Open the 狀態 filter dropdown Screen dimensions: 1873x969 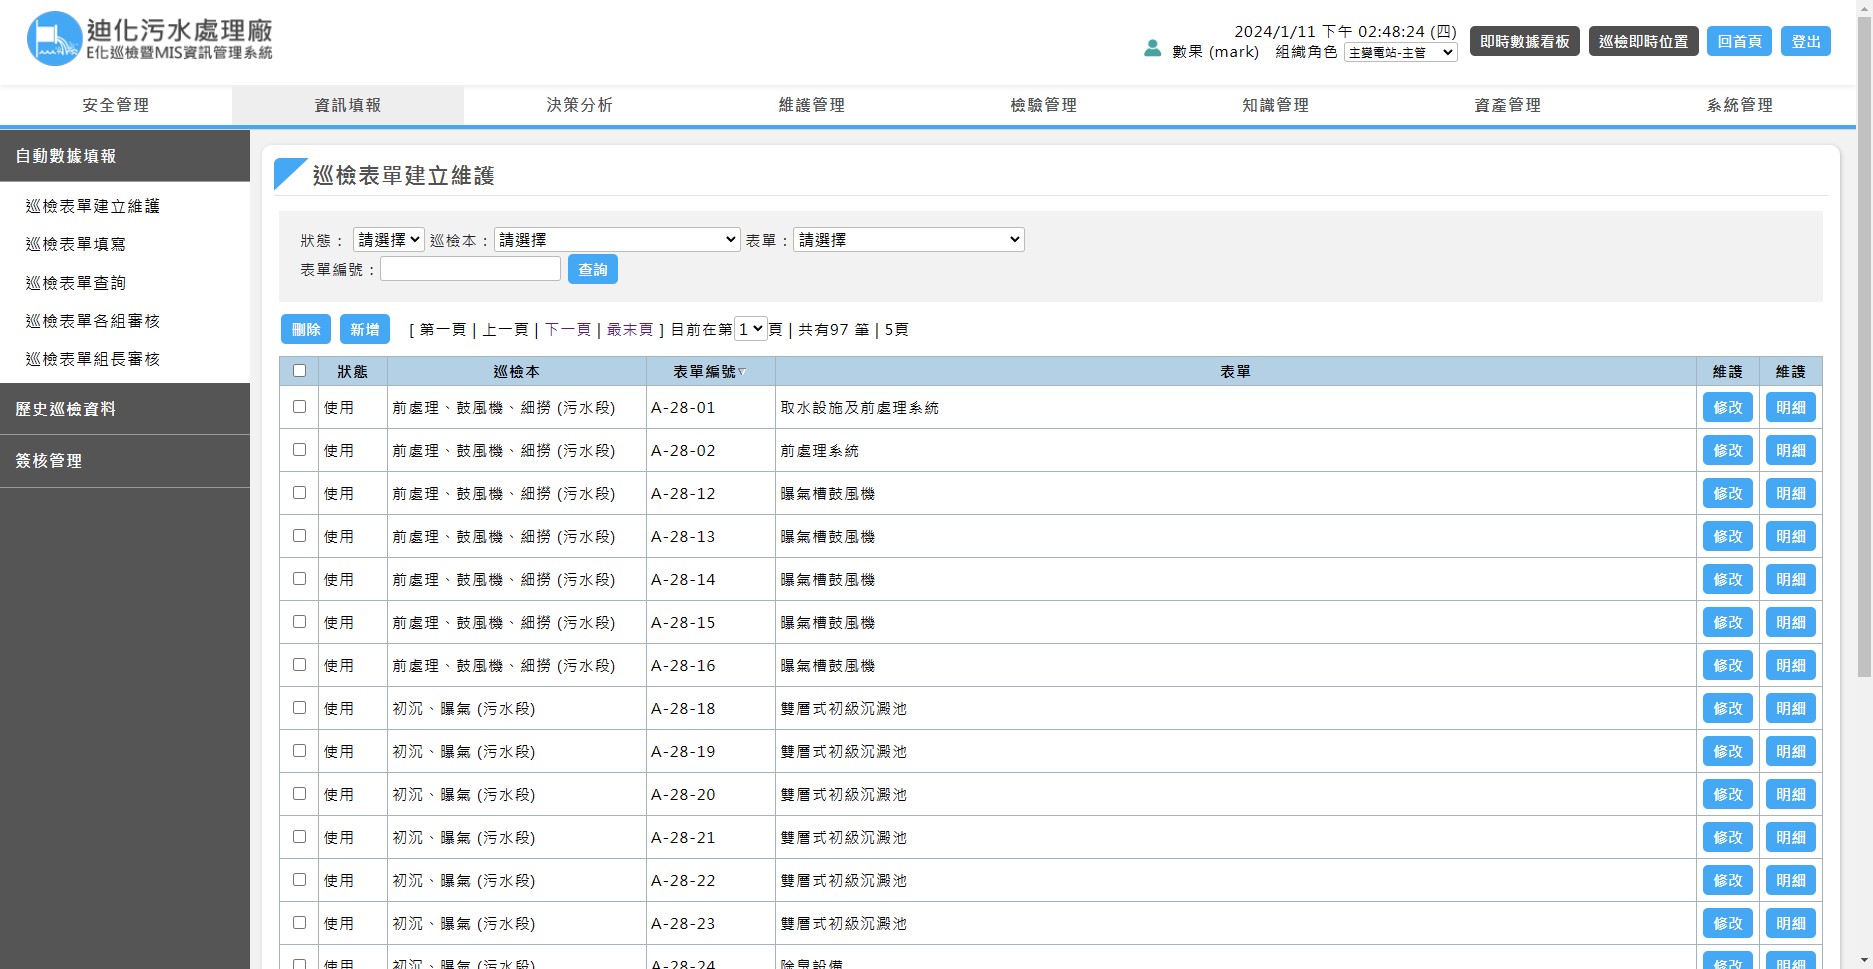388,240
